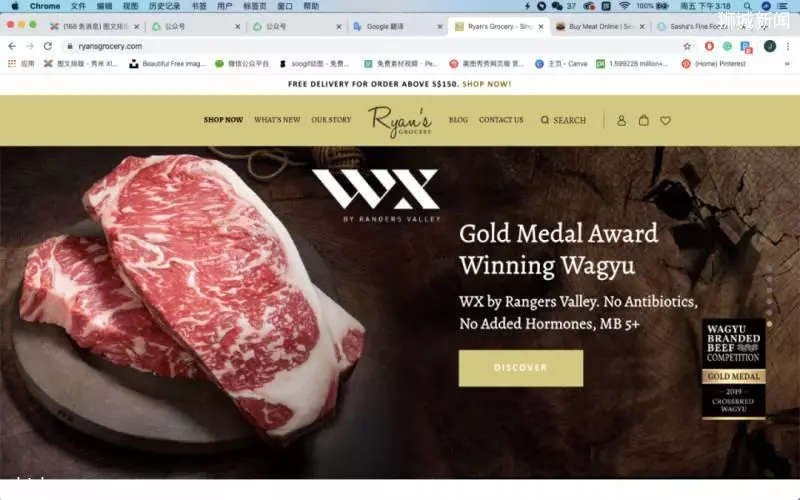
Task: Open the wishlist heart icon
Action: 665,121
